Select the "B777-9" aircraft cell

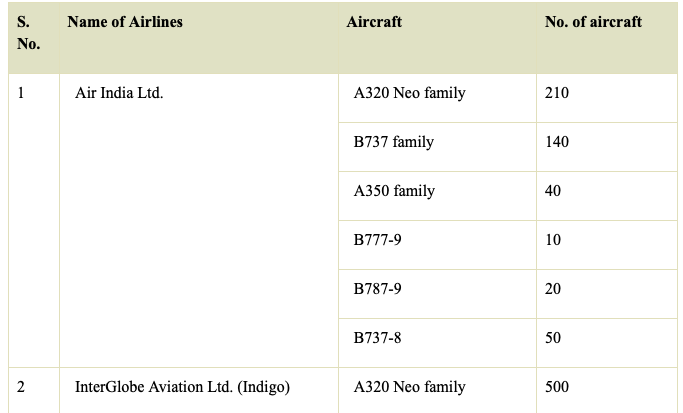tap(377, 240)
